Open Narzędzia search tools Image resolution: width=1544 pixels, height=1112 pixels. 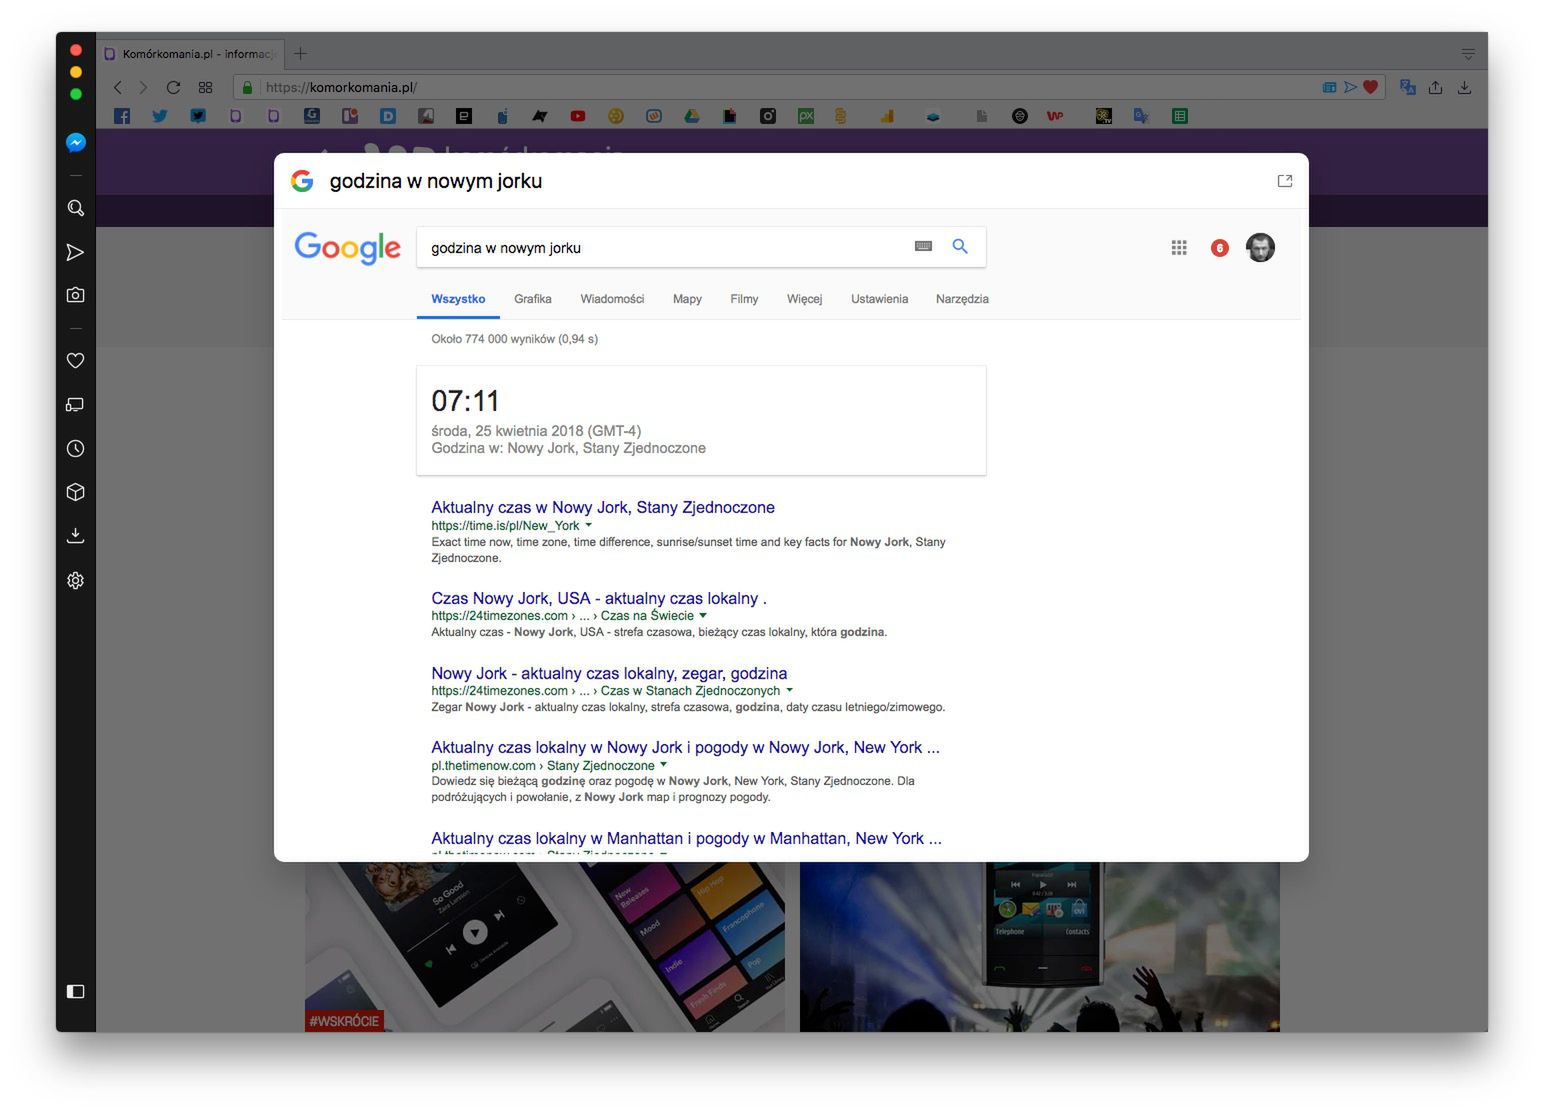tap(962, 299)
